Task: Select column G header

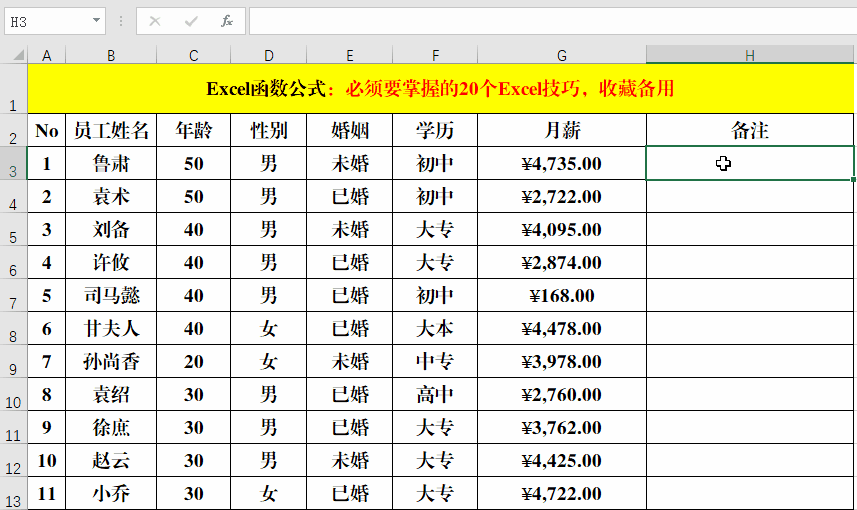Action: click(x=562, y=55)
